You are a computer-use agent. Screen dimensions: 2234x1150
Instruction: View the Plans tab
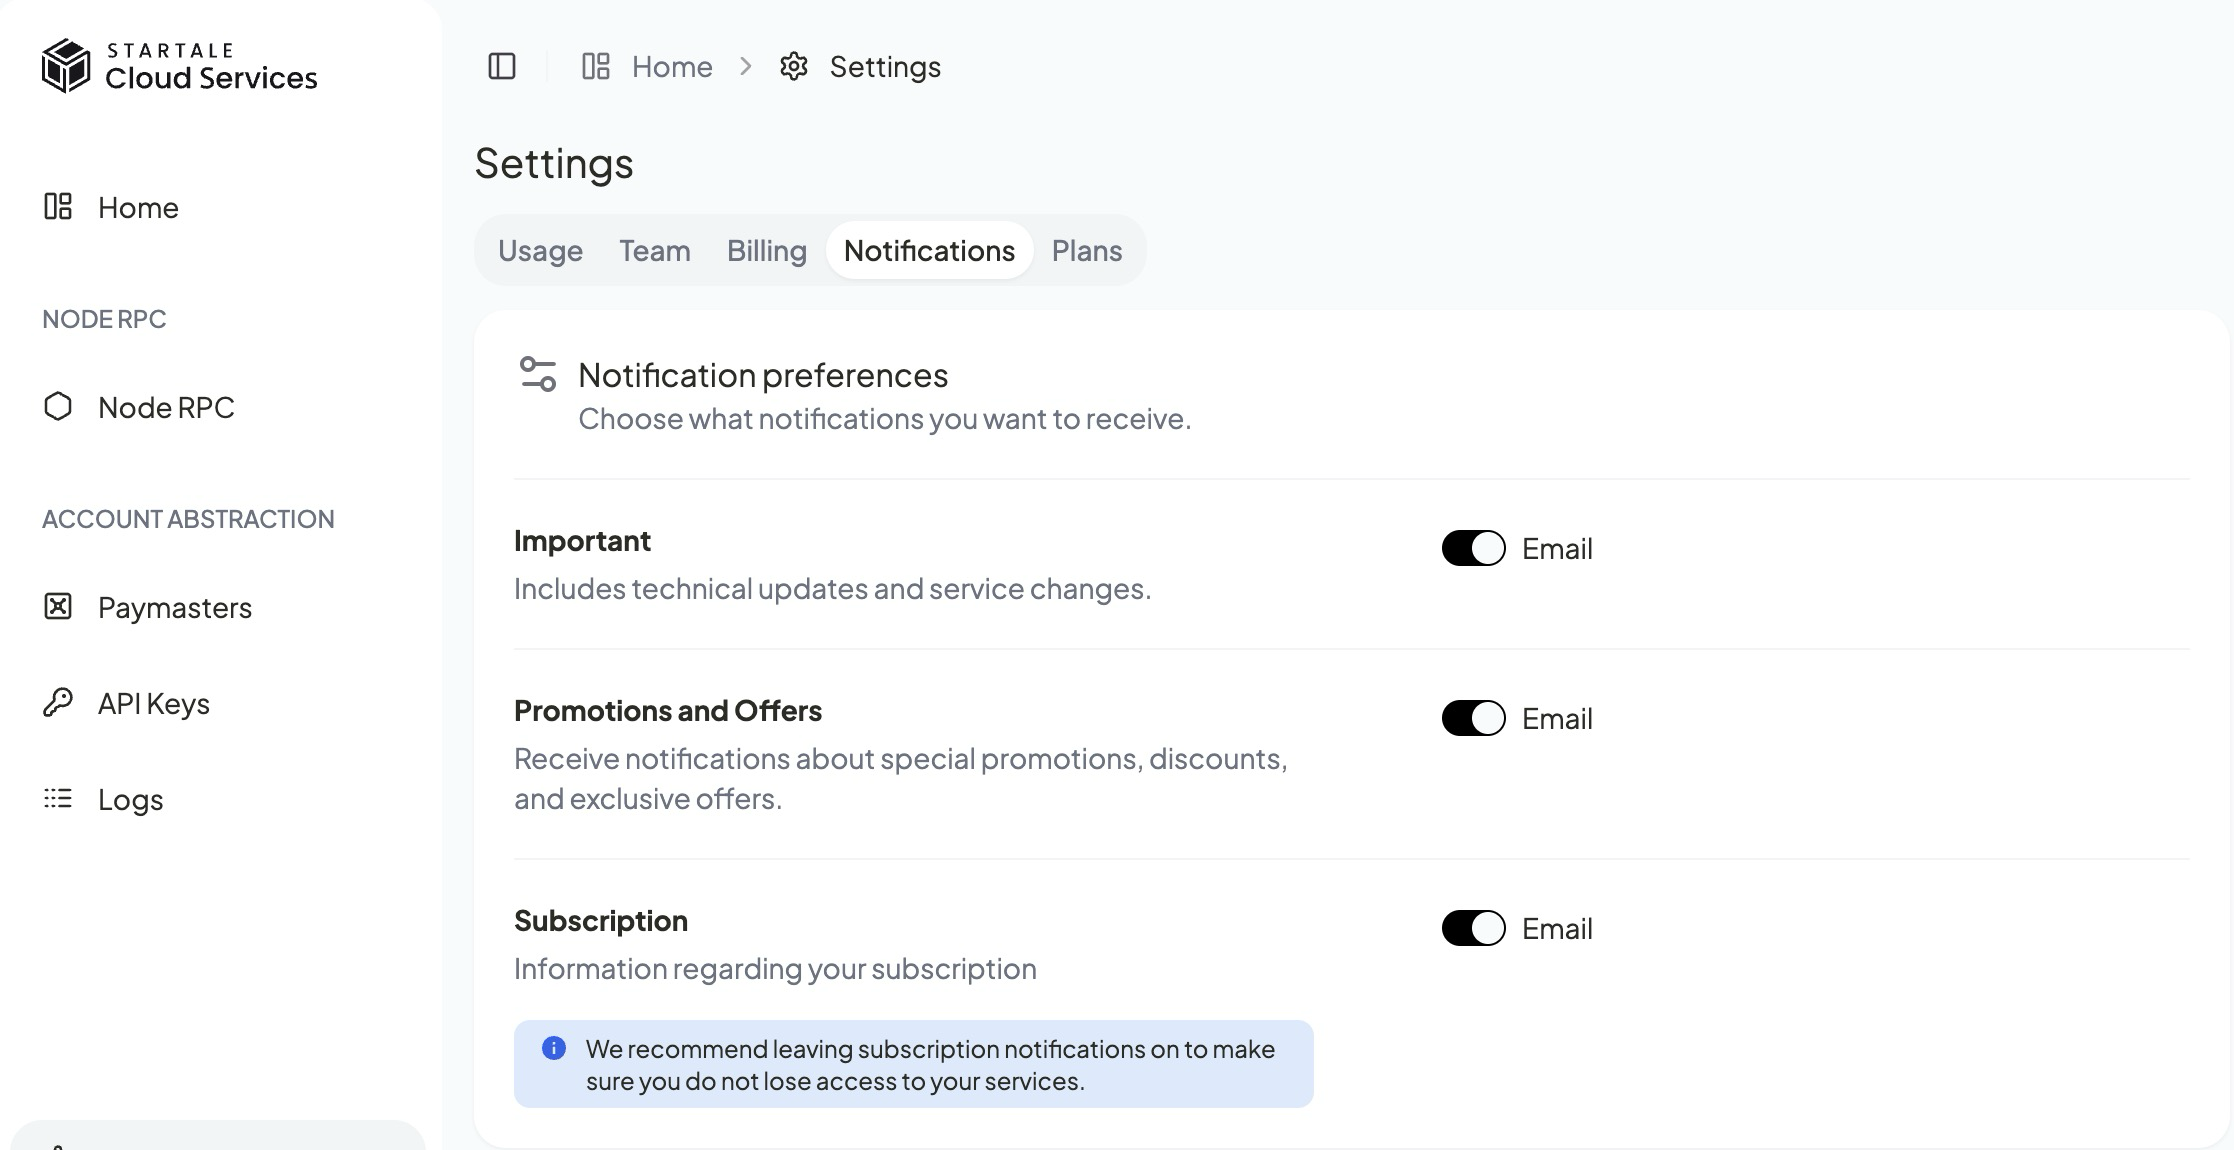click(1086, 251)
